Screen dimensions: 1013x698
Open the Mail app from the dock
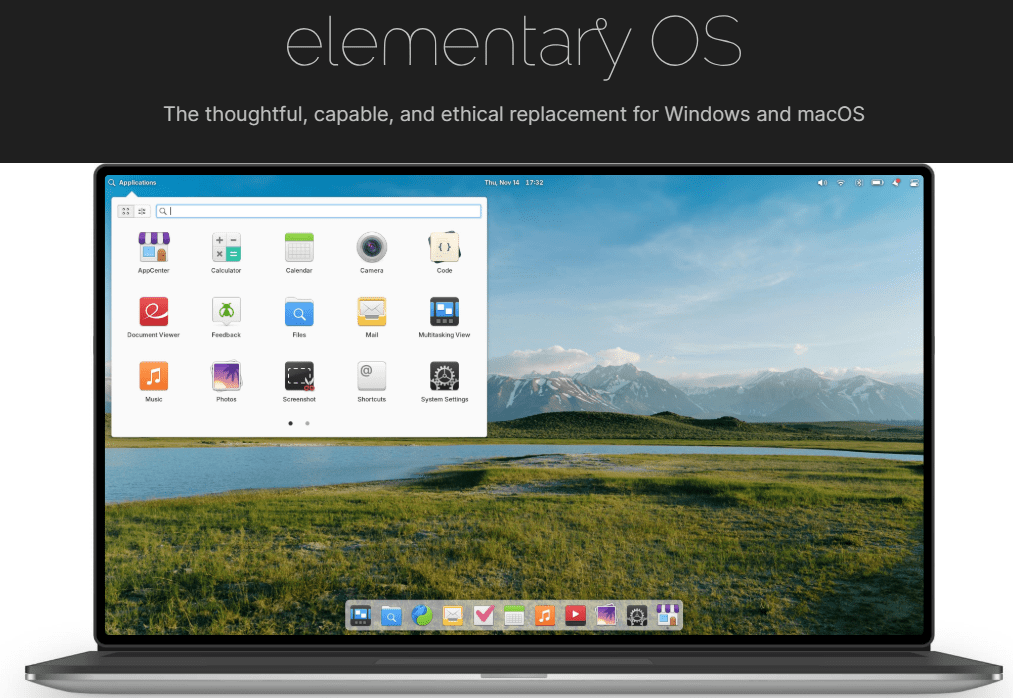click(x=452, y=615)
